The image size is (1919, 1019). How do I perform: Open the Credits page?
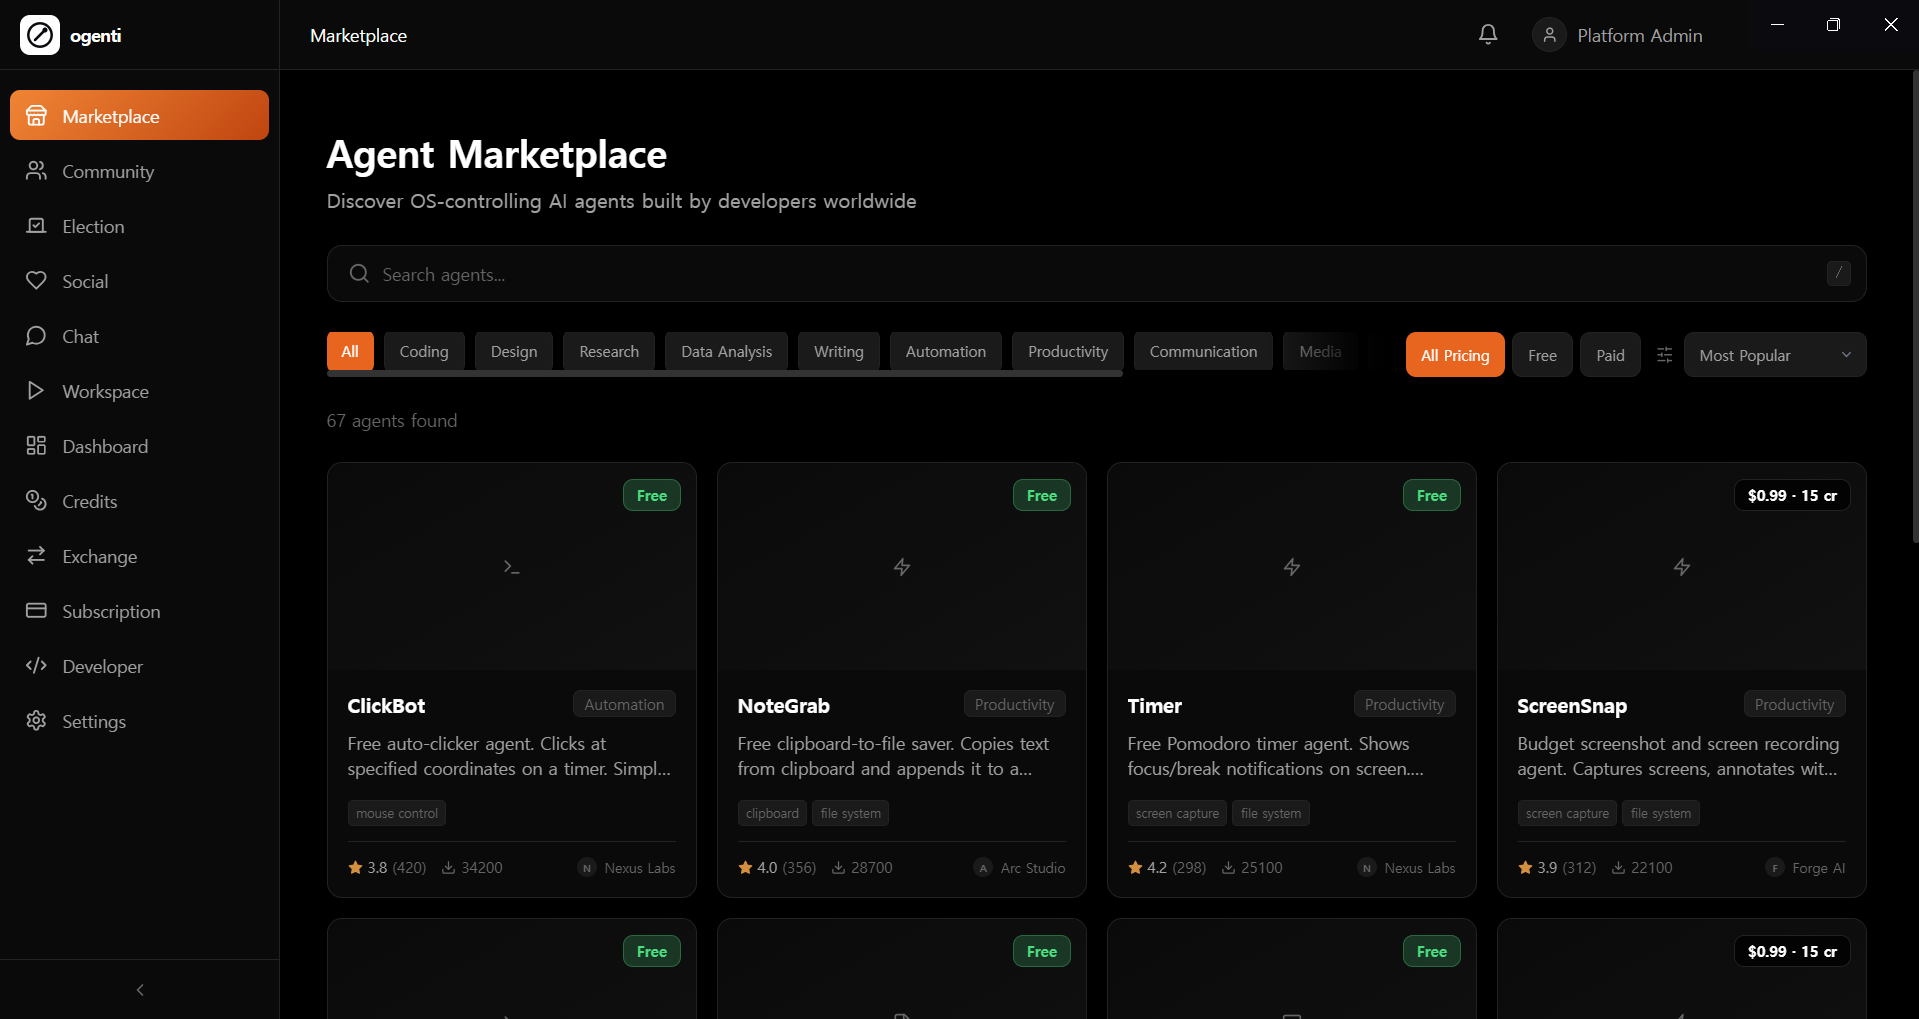tap(89, 501)
